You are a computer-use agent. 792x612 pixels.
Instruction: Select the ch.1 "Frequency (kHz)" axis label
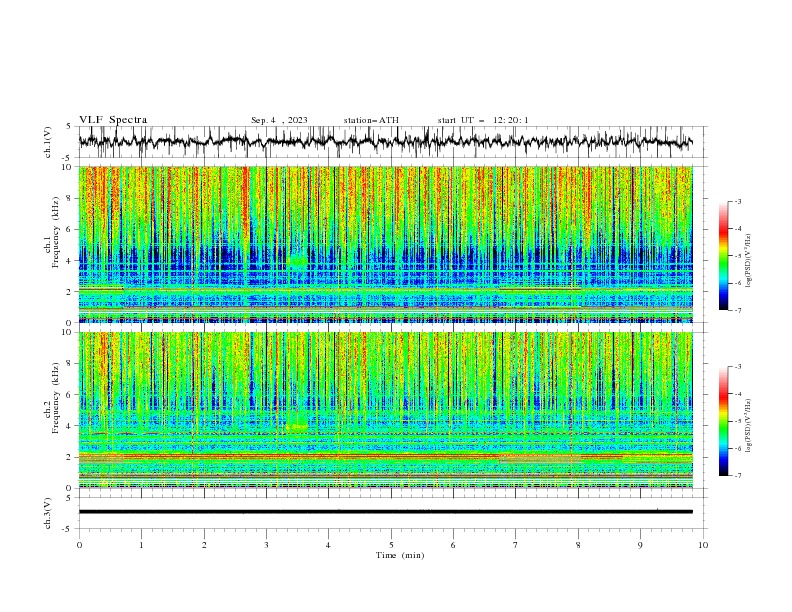point(56,232)
